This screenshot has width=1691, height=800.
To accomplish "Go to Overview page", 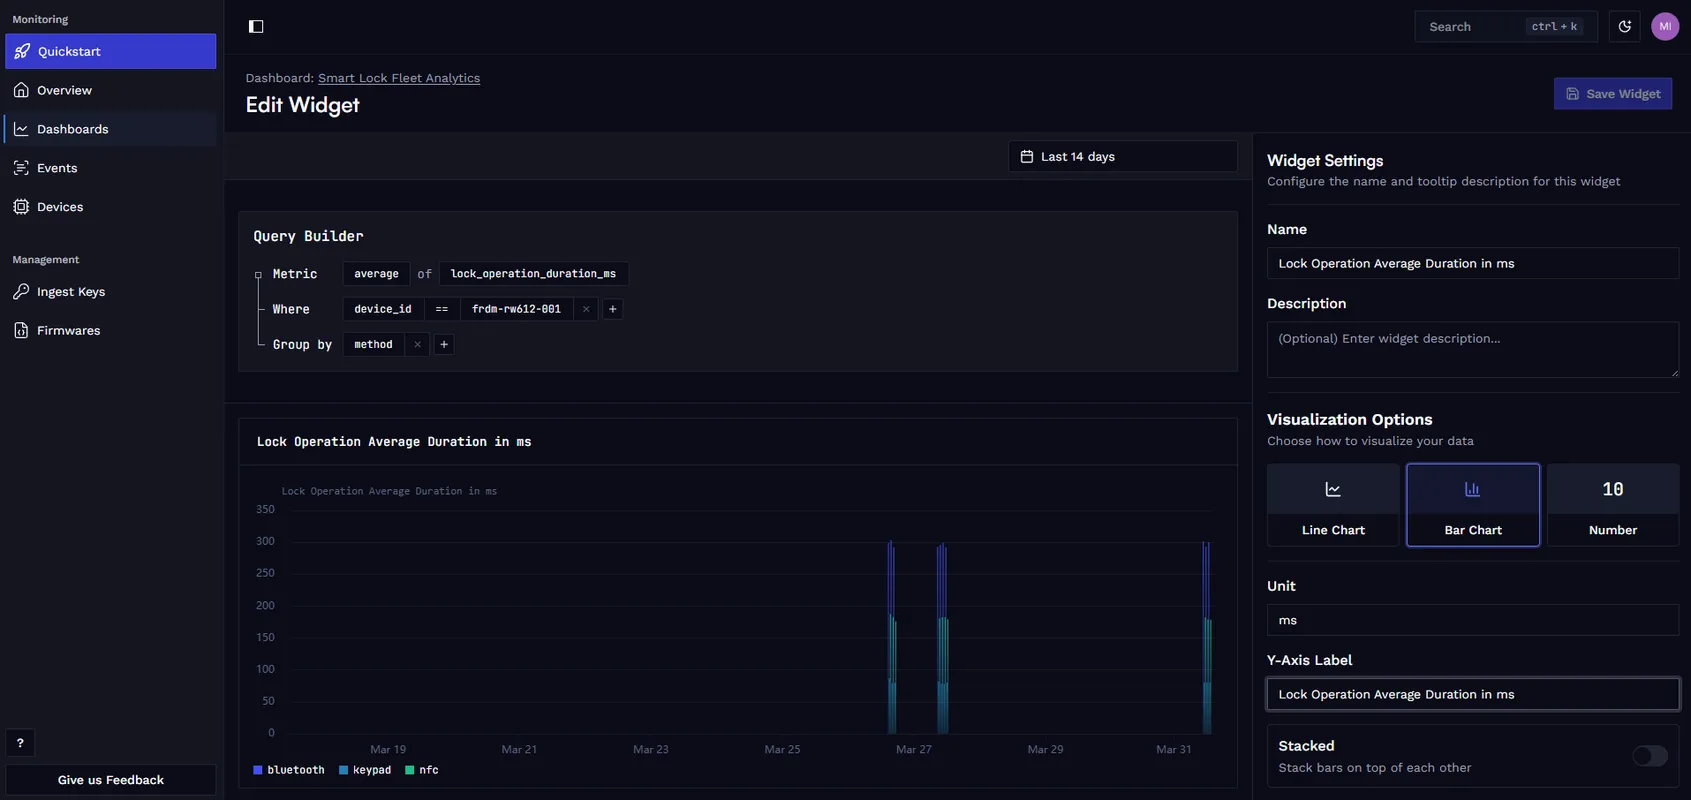I will (111, 90).
